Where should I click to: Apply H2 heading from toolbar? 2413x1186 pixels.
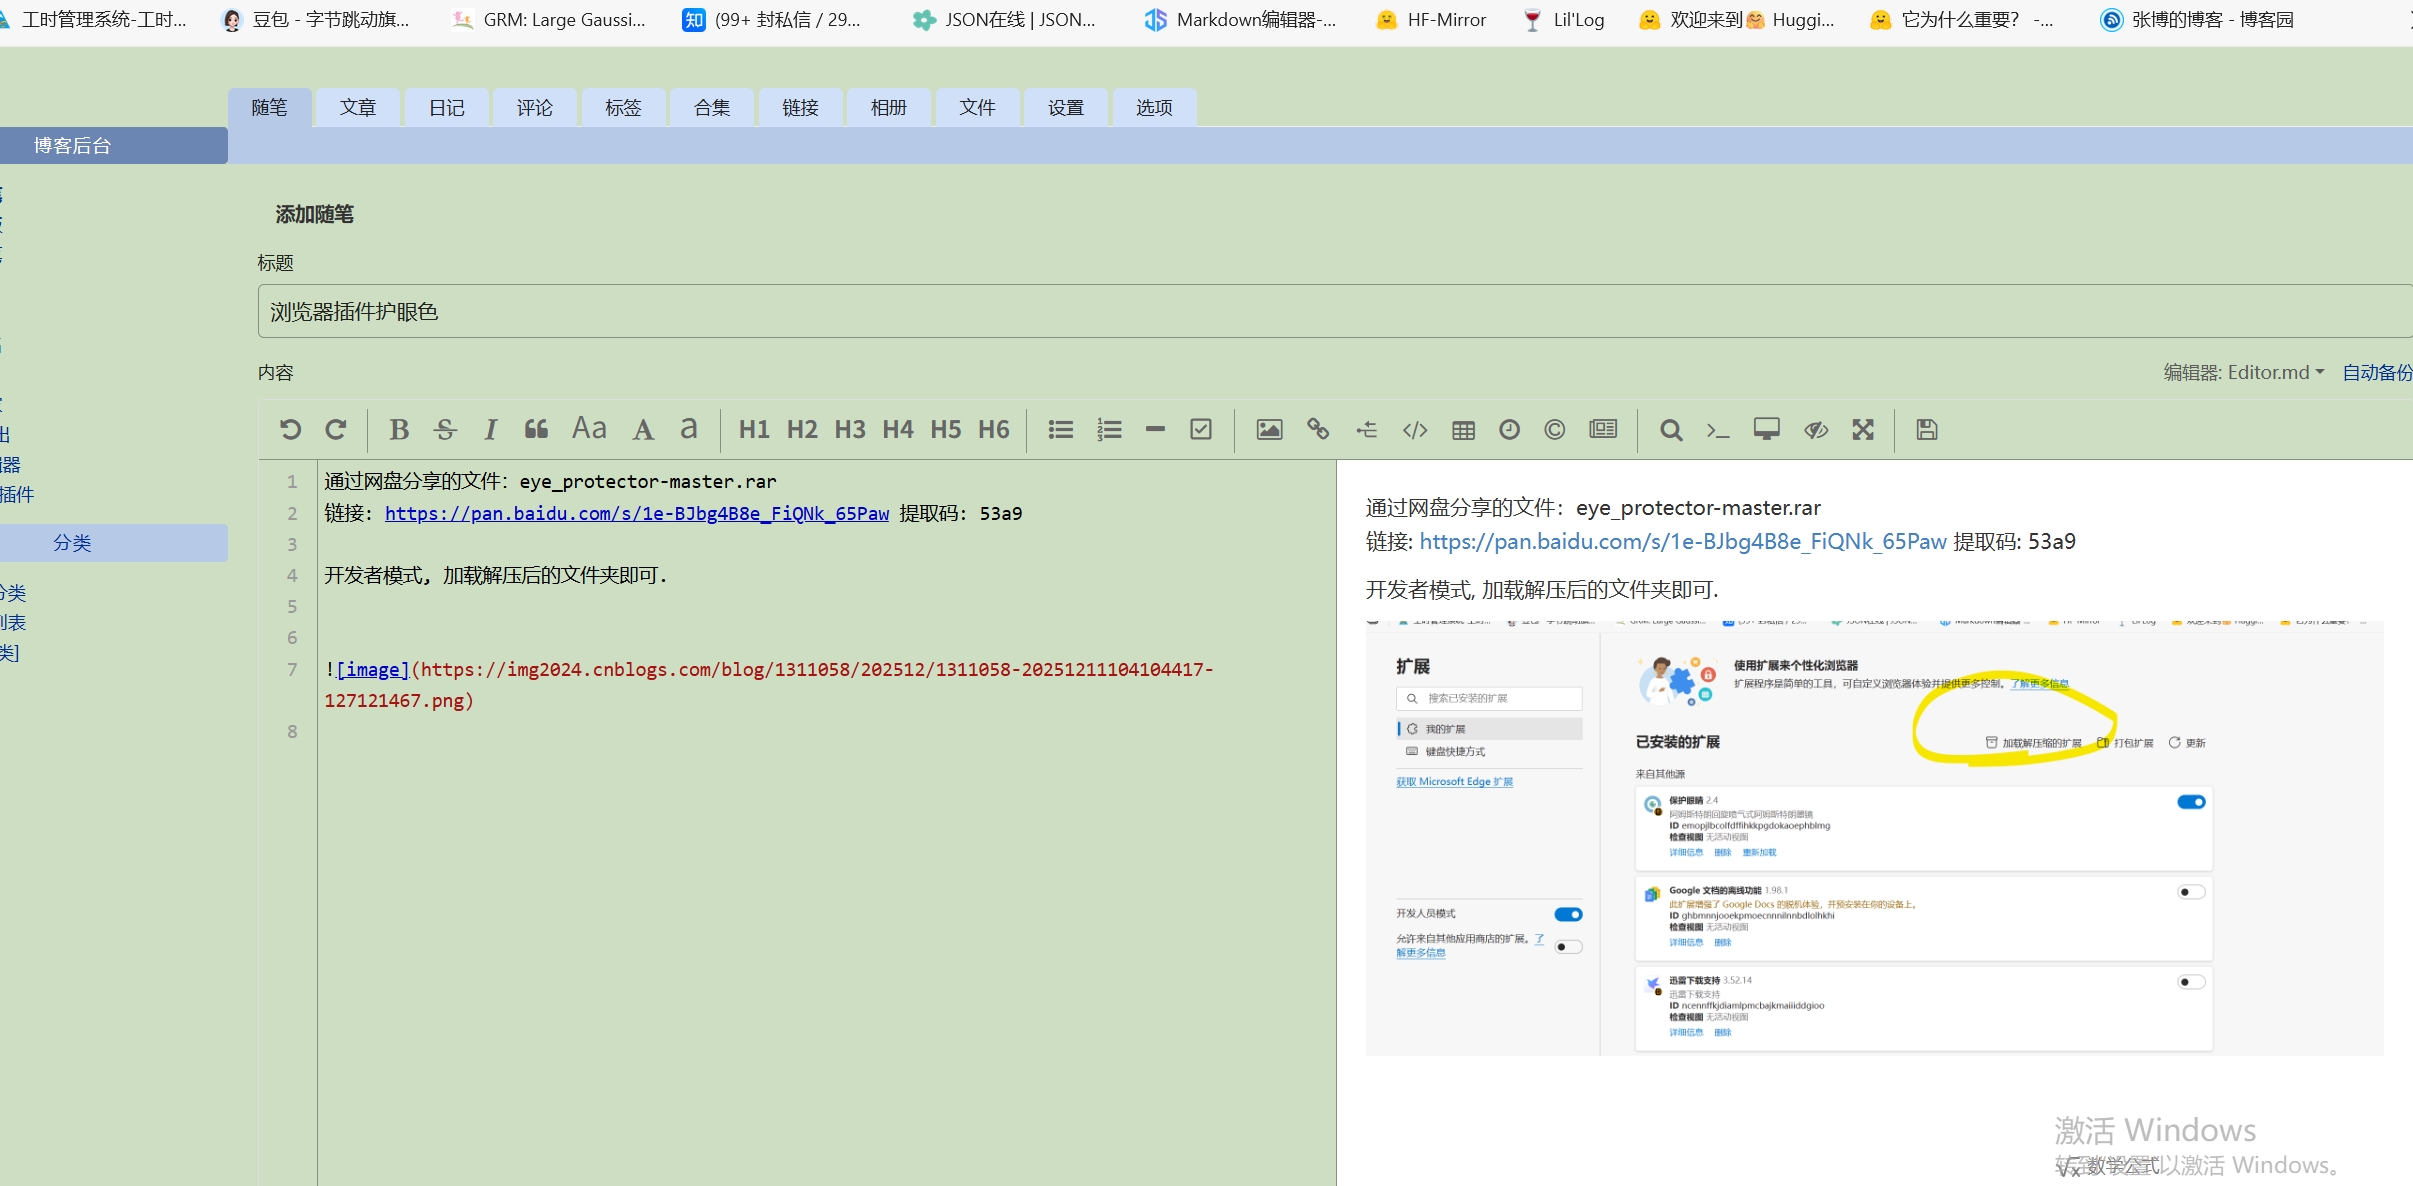tap(802, 430)
